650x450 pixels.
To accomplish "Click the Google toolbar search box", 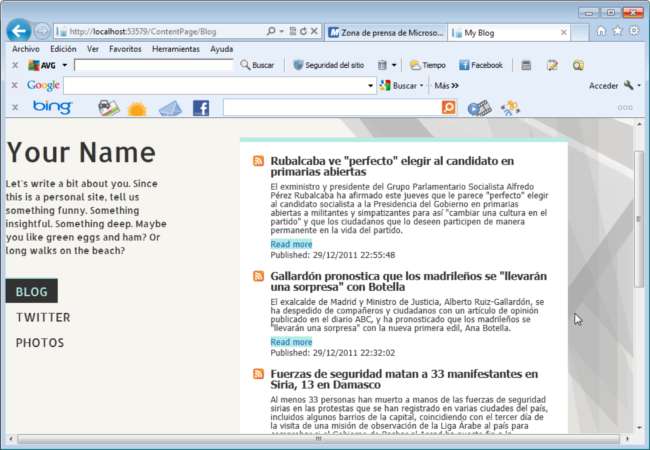I will [214, 86].
